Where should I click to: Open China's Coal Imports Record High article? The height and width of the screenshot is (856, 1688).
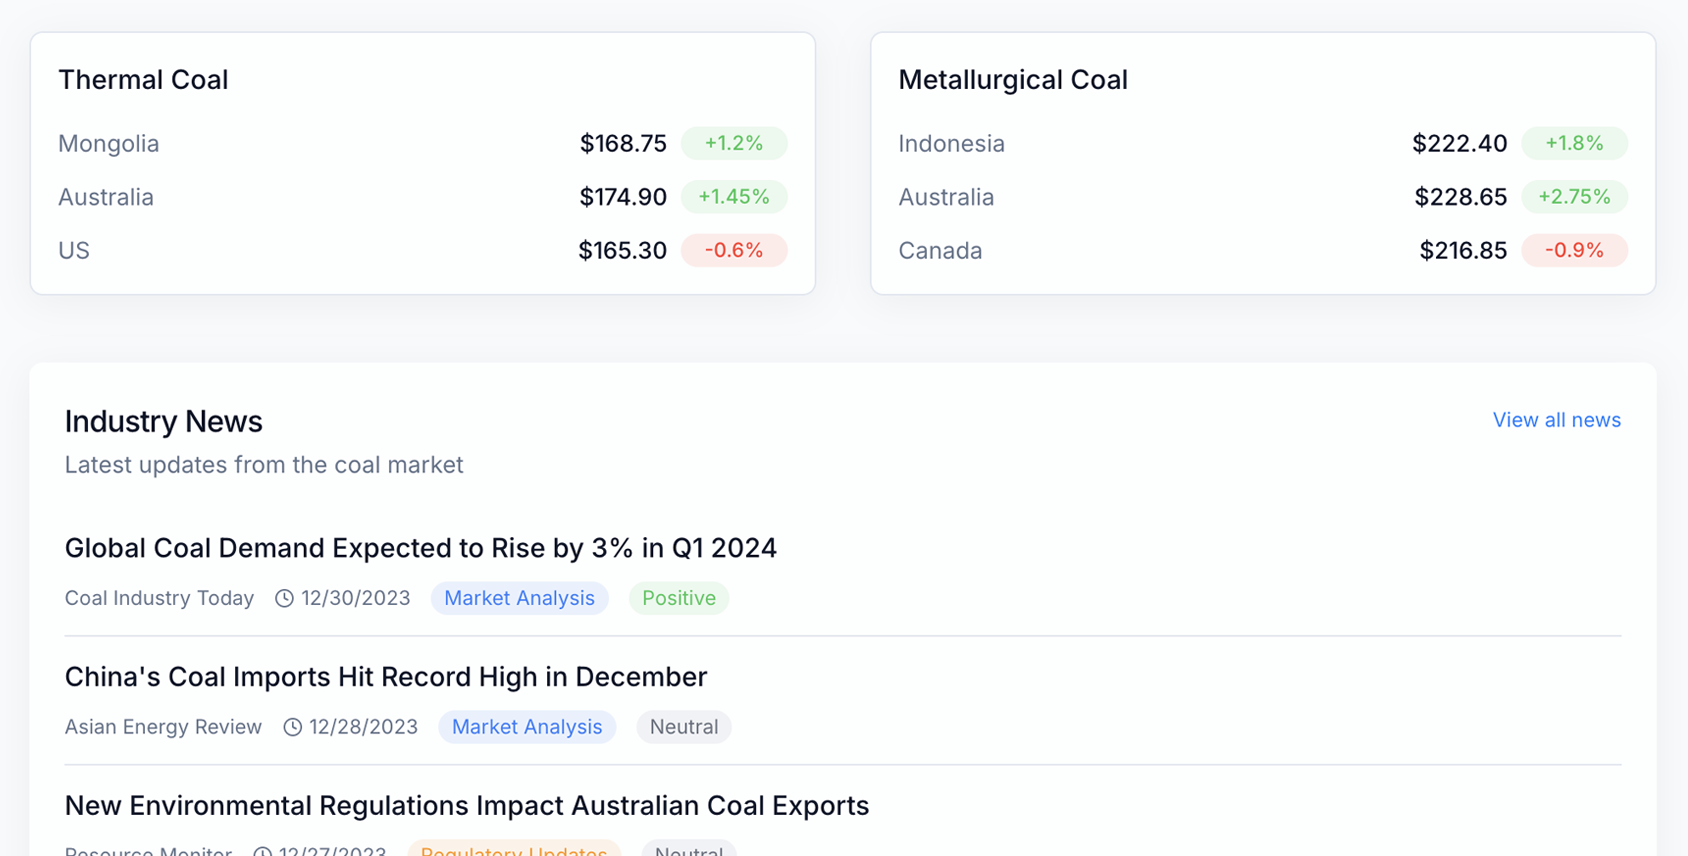tap(385, 677)
